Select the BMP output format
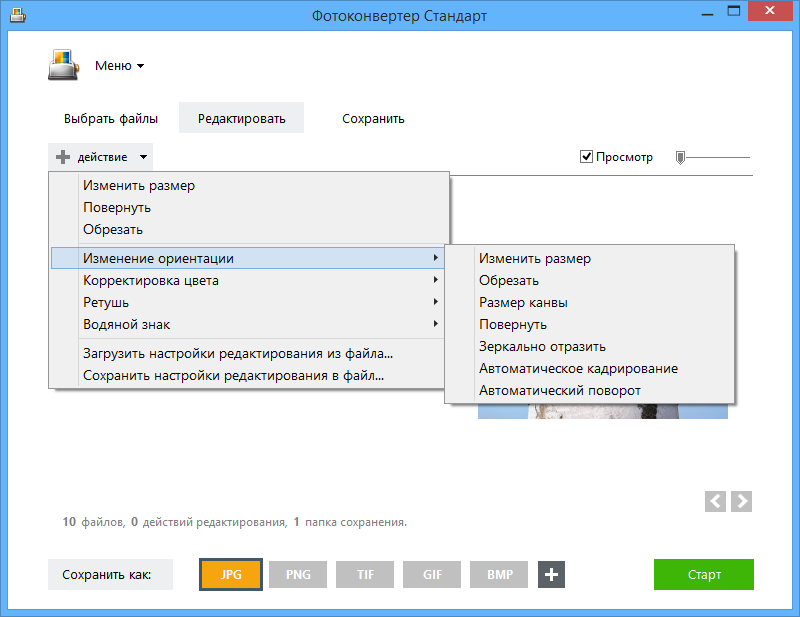The image size is (800, 617). (x=499, y=575)
